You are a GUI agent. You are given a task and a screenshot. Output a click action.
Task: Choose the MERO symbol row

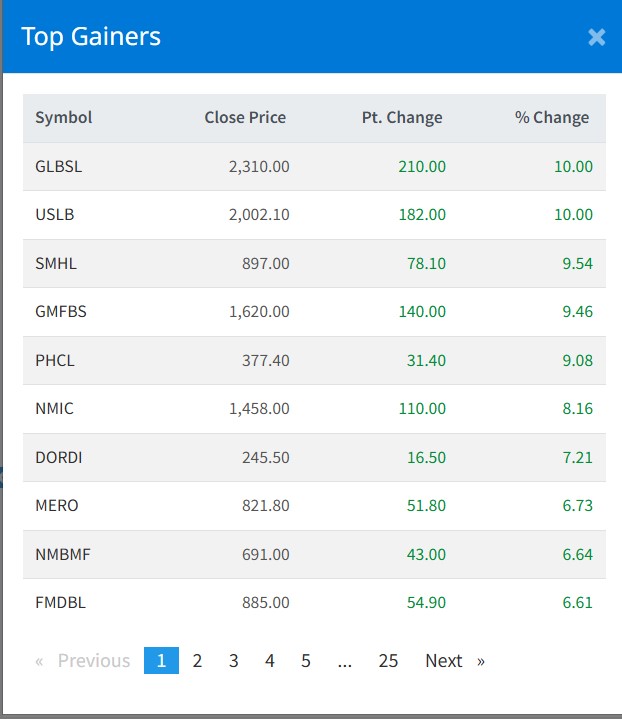(57, 506)
